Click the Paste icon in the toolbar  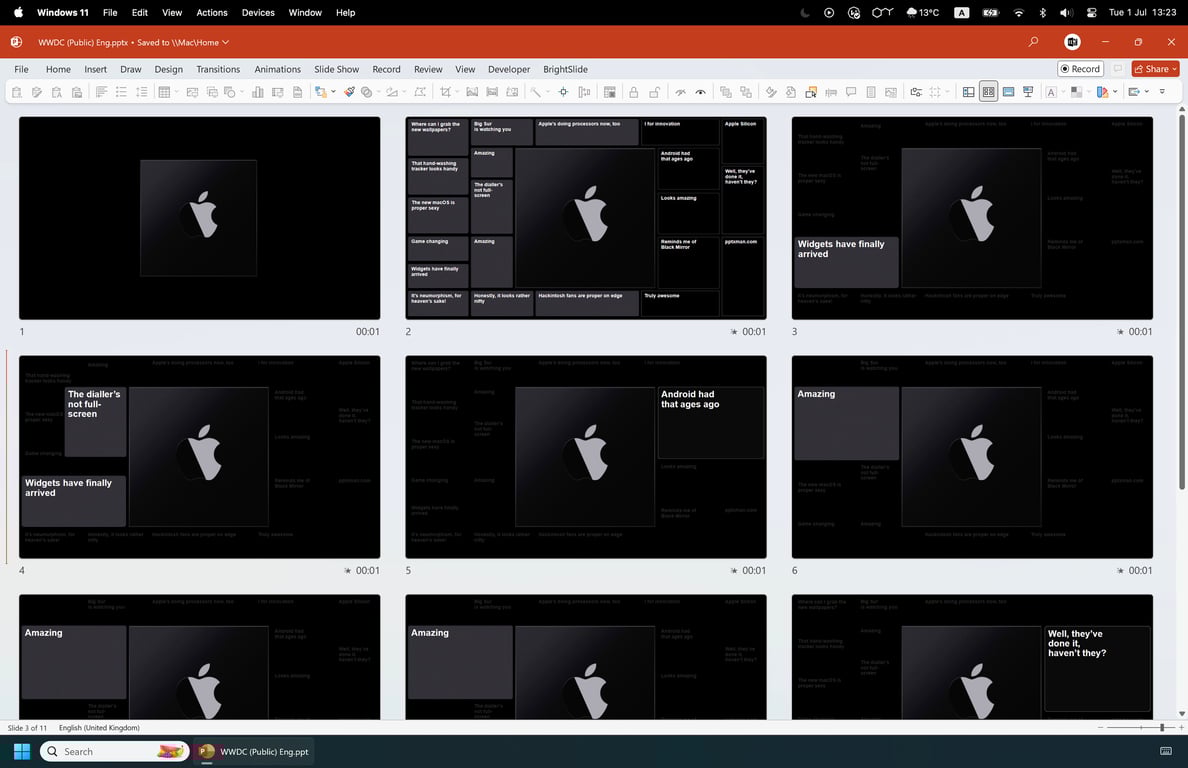pyautogui.click(x=17, y=92)
